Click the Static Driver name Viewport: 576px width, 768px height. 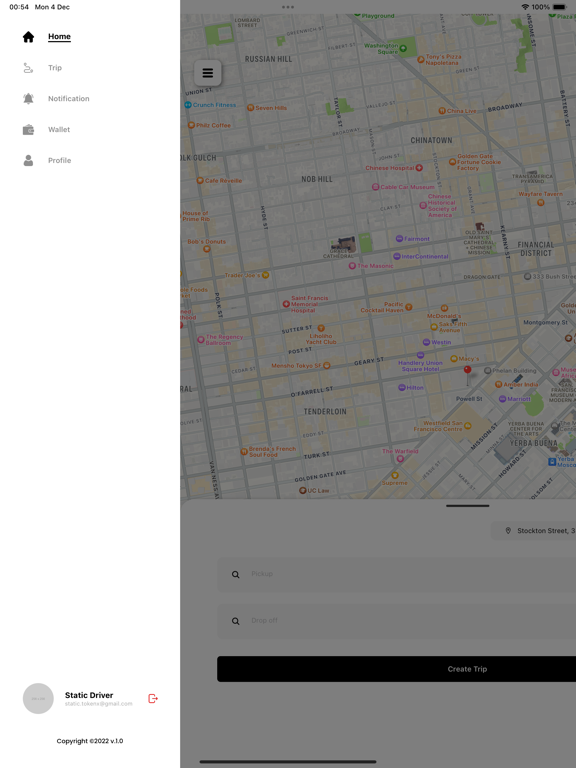[x=89, y=695]
